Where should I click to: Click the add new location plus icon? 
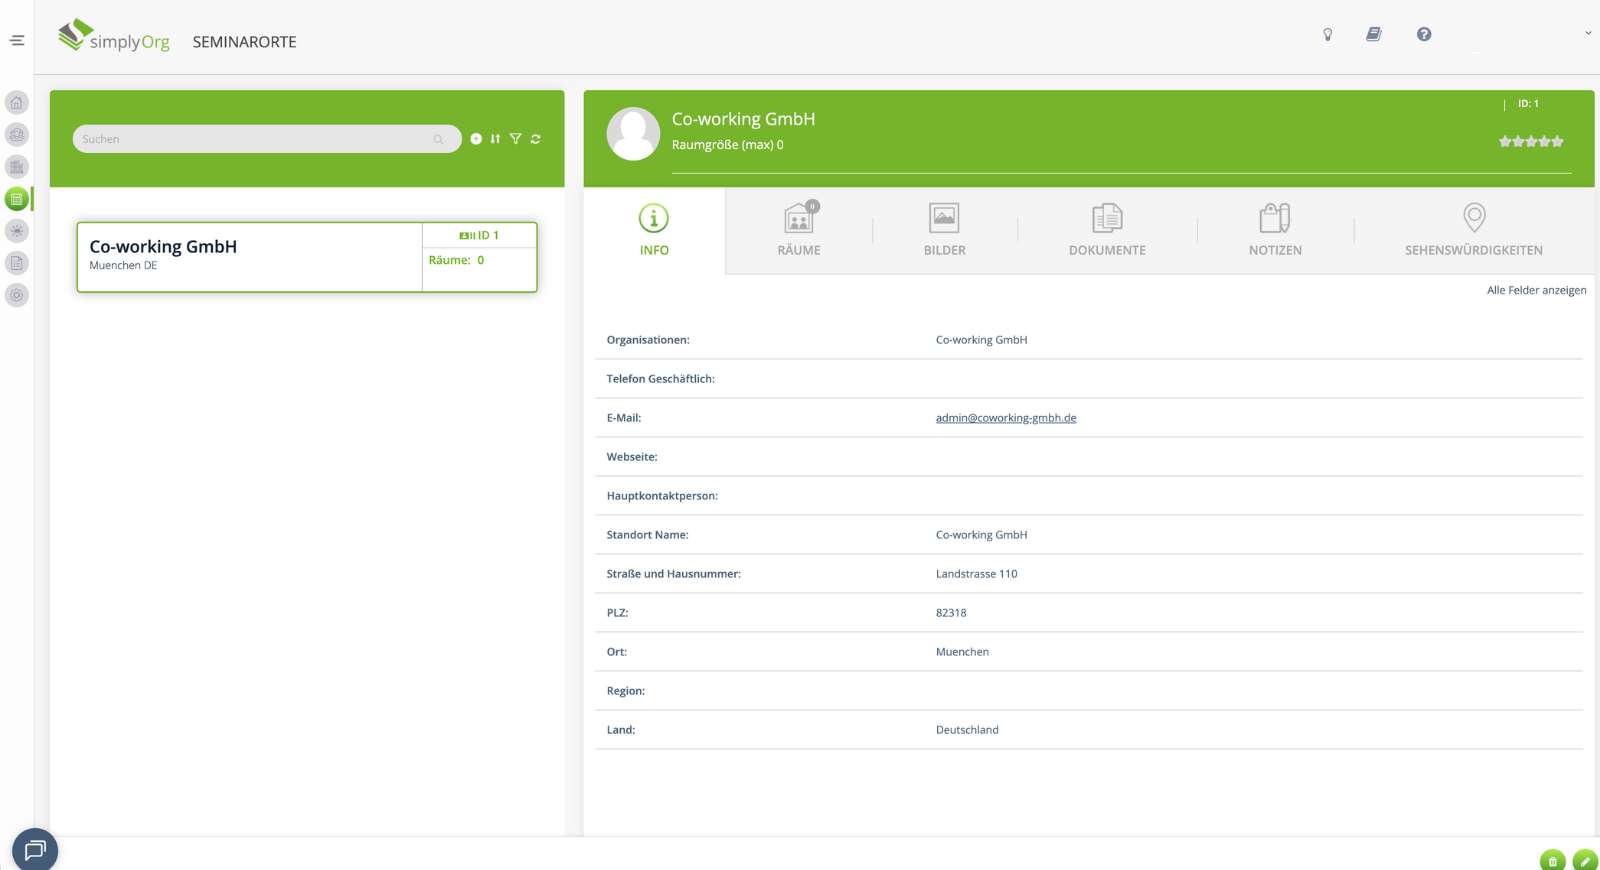click(476, 139)
